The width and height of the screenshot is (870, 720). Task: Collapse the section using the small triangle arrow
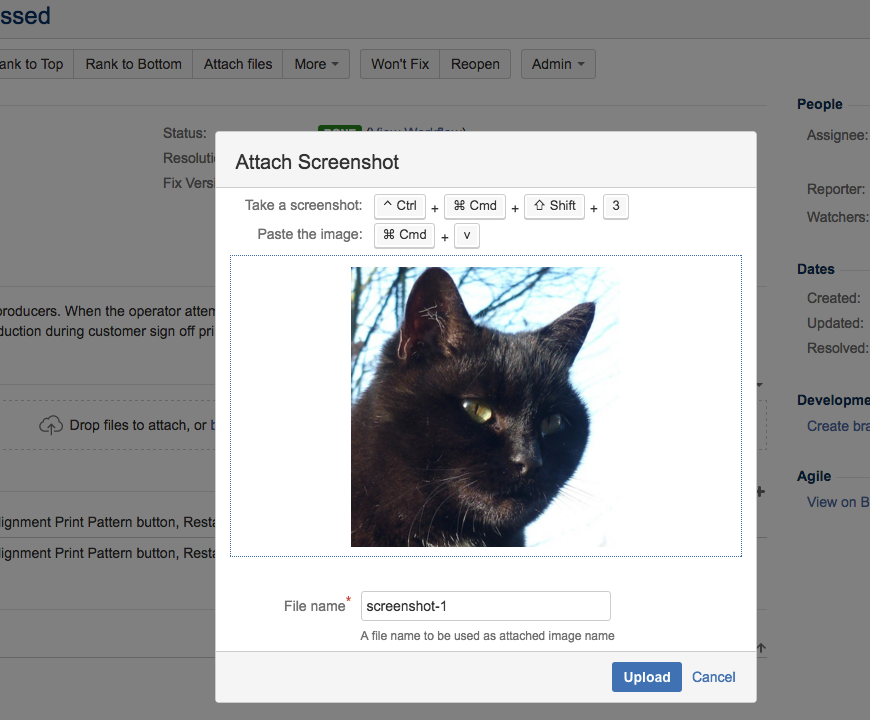(x=760, y=384)
